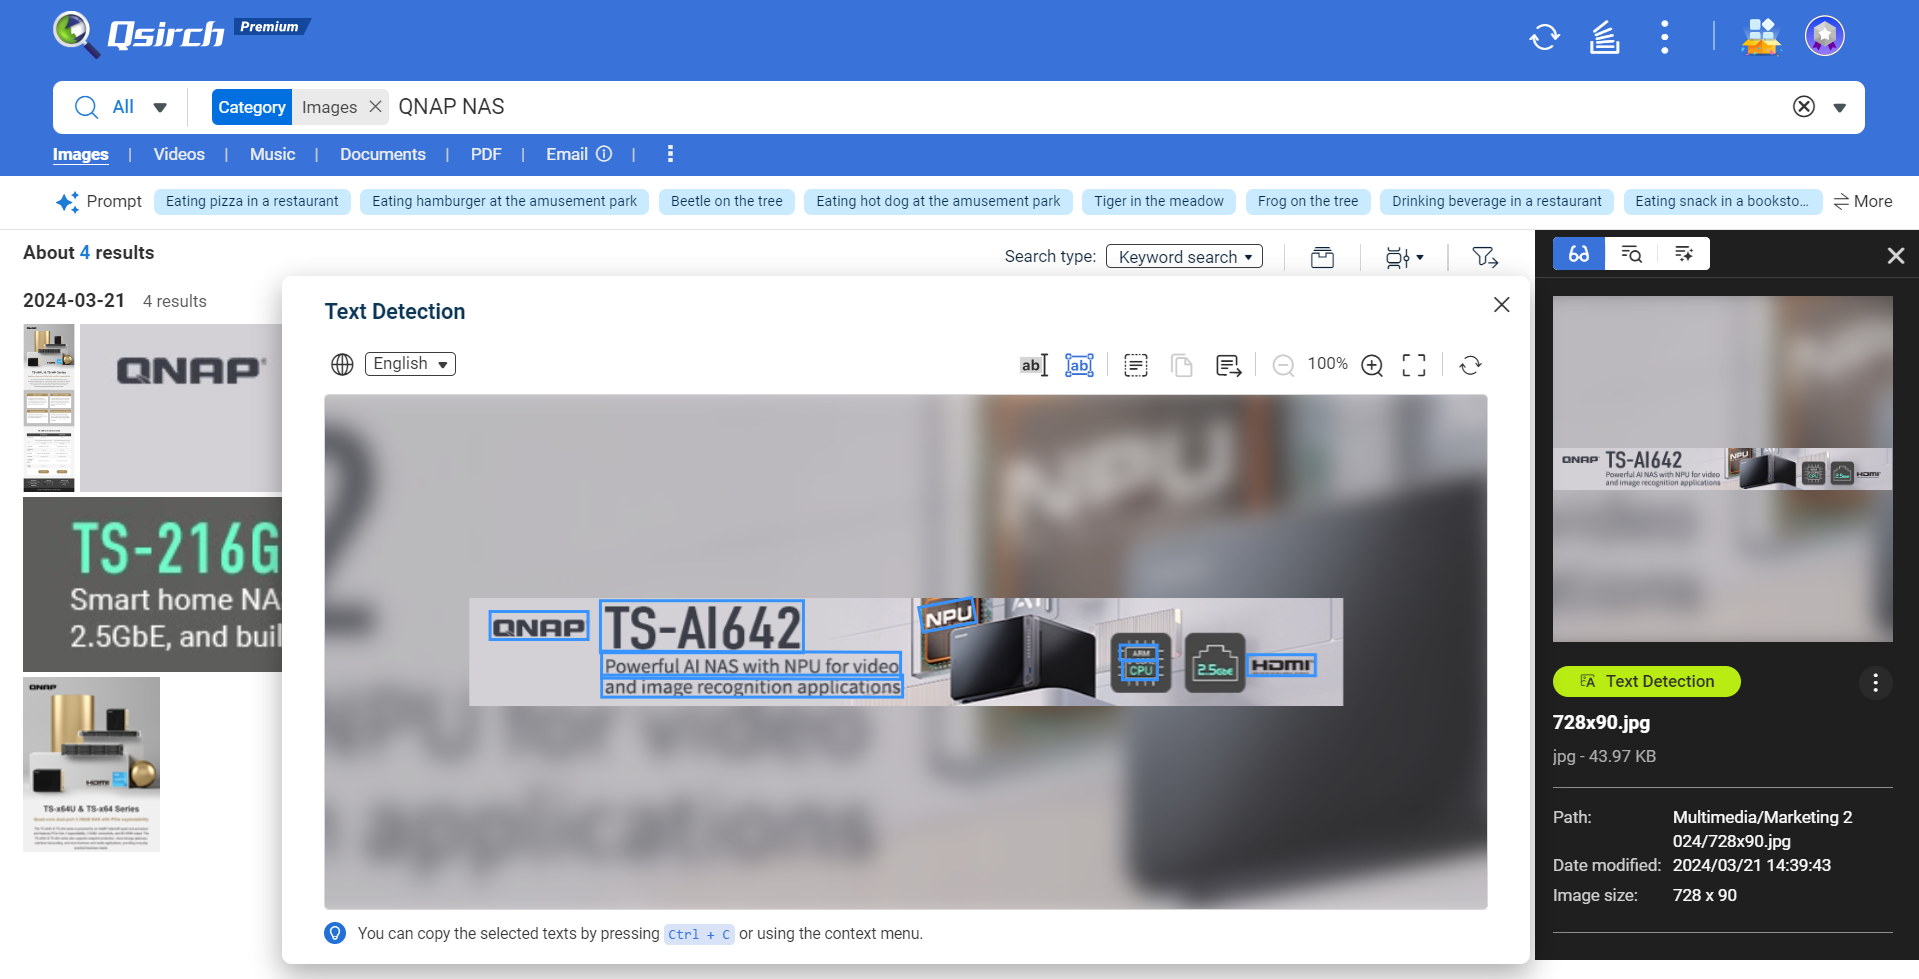Select the text cursor selection mode icon
The height and width of the screenshot is (979, 1919).
pos(1033,365)
